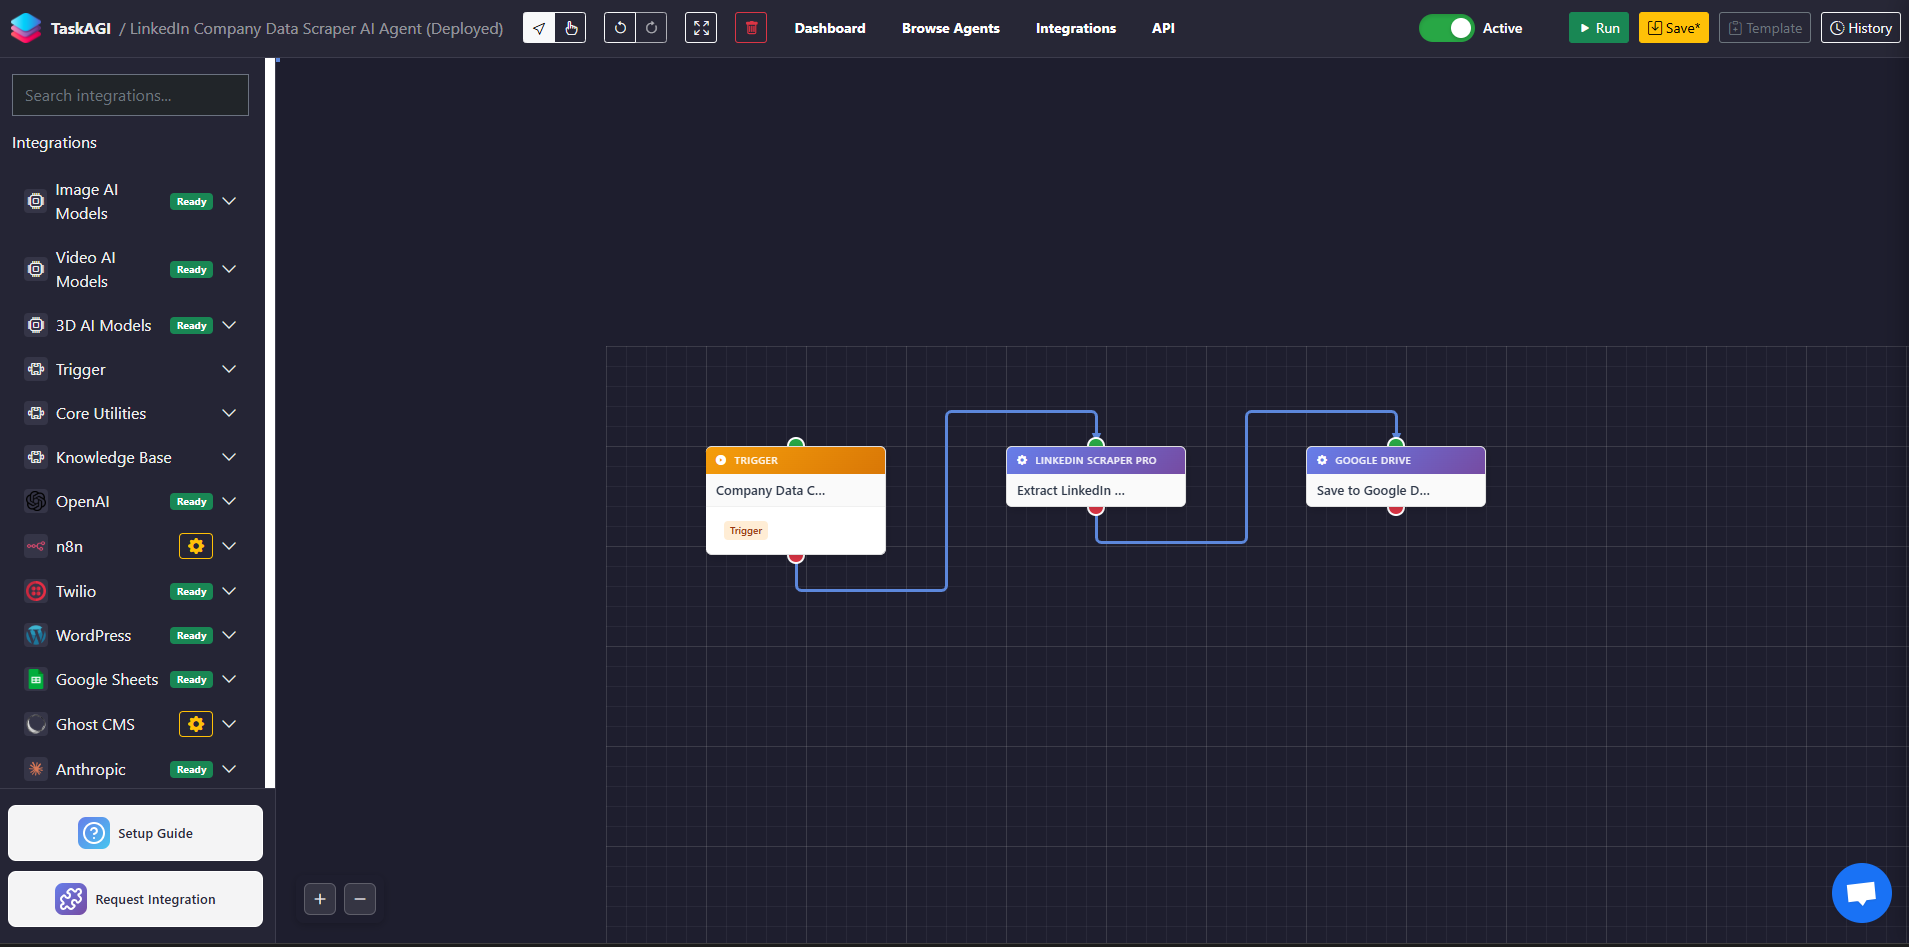Image resolution: width=1909 pixels, height=947 pixels.
Task: Open n8n gear settings icon
Action: point(196,546)
